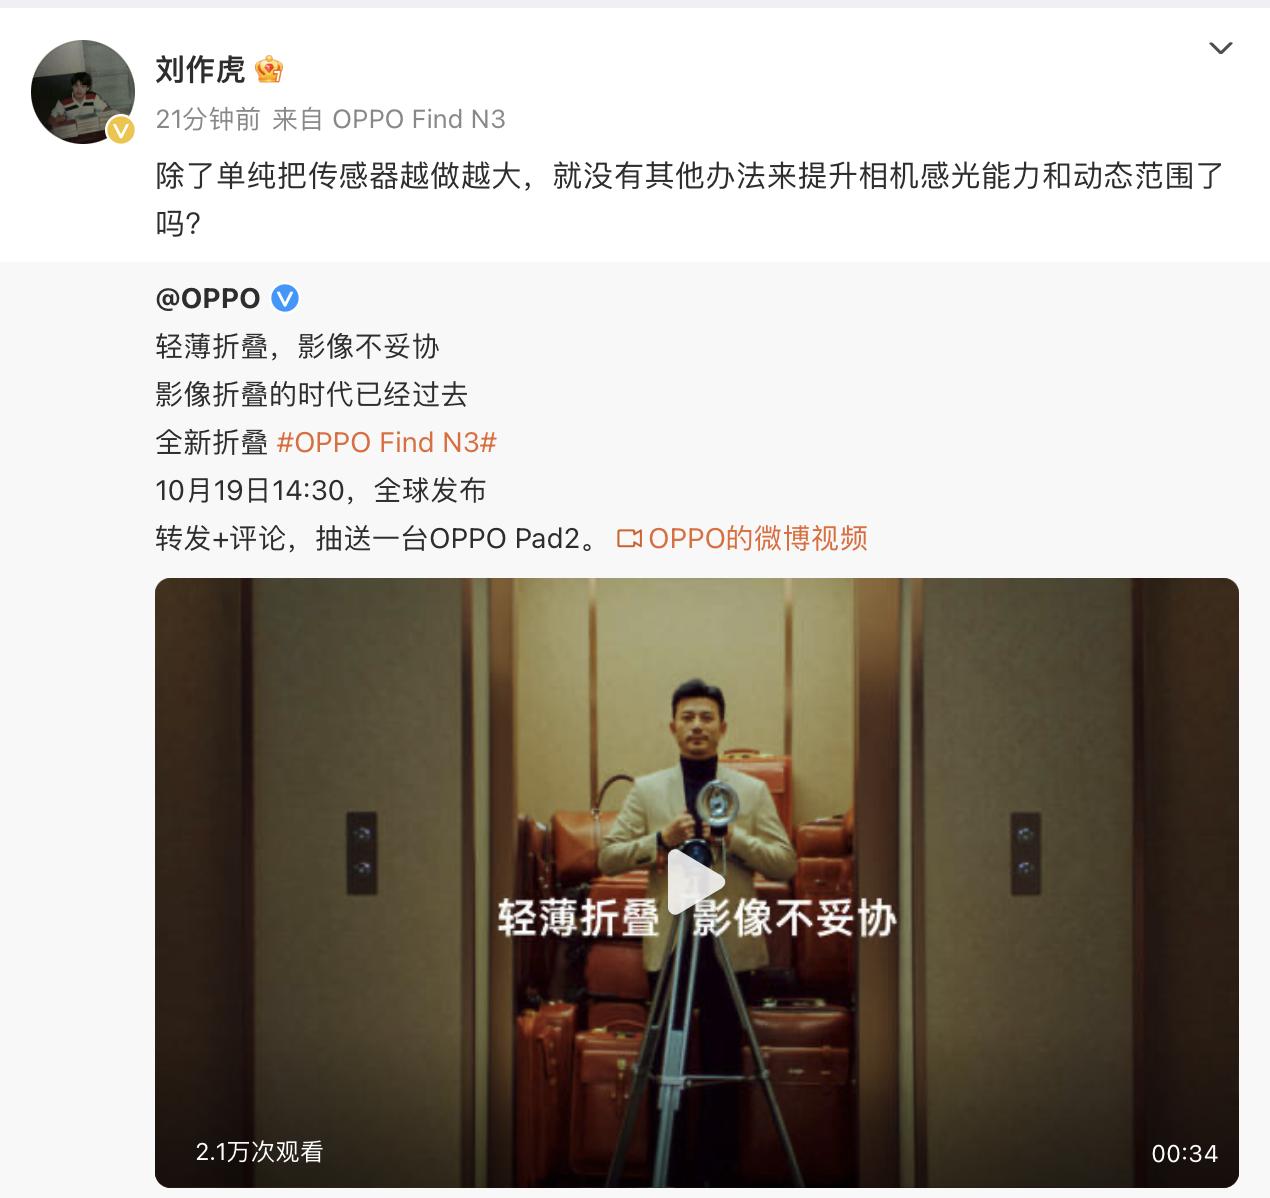Image resolution: width=1270 pixels, height=1198 pixels.
Task: Open 刘作虎's profile avatar
Action: (x=83, y=92)
